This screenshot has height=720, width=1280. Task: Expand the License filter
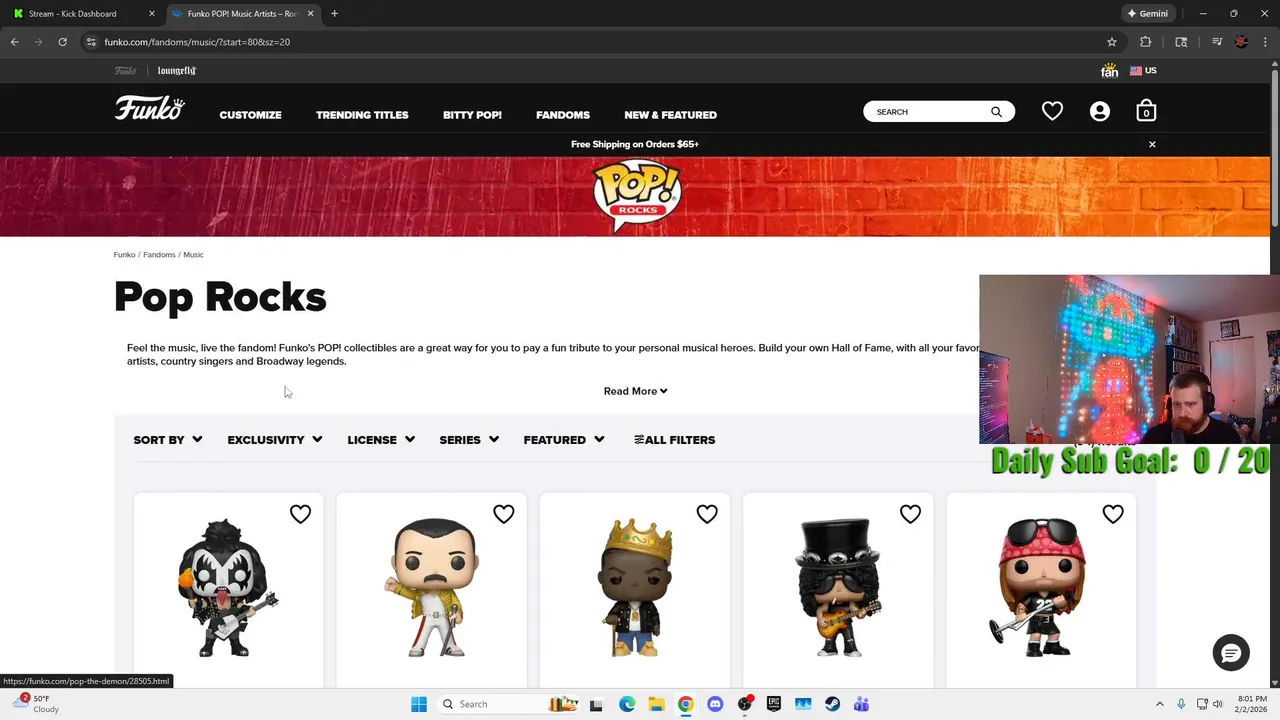pos(381,440)
